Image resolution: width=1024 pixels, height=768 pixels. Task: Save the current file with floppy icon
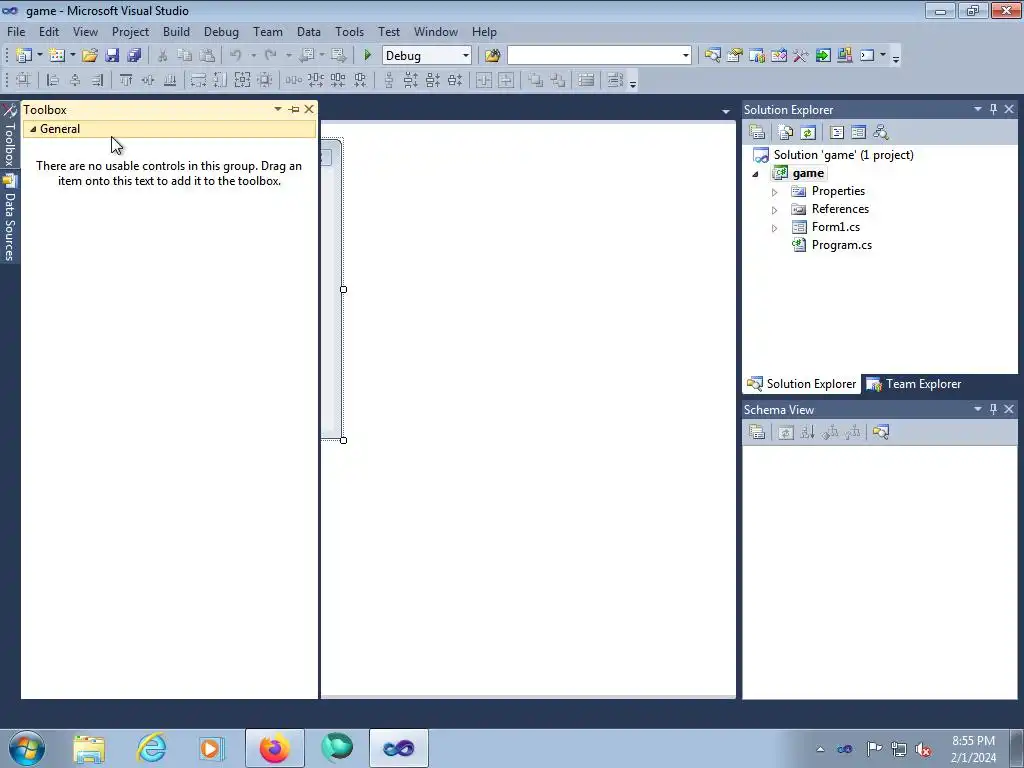click(x=112, y=56)
